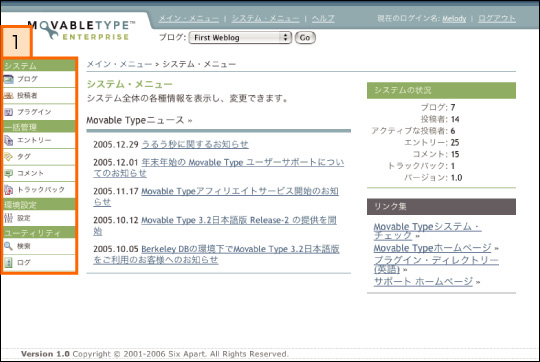Click the ログ icon in sidebar
Screen dimensions: 540x362
click(x=9, y=262)
